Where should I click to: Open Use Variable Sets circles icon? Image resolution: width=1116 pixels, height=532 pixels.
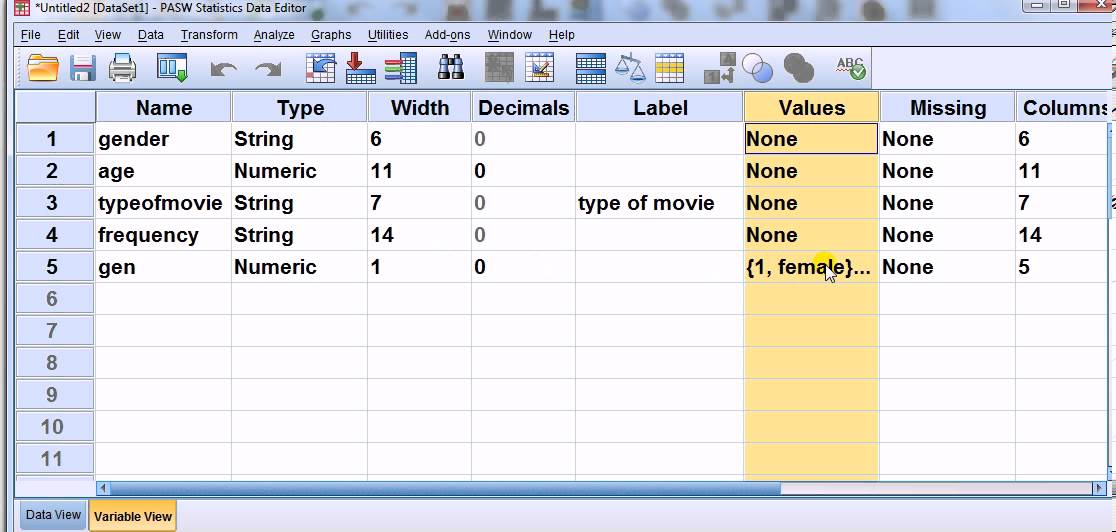pyautogui.click(x=757, y=68)
